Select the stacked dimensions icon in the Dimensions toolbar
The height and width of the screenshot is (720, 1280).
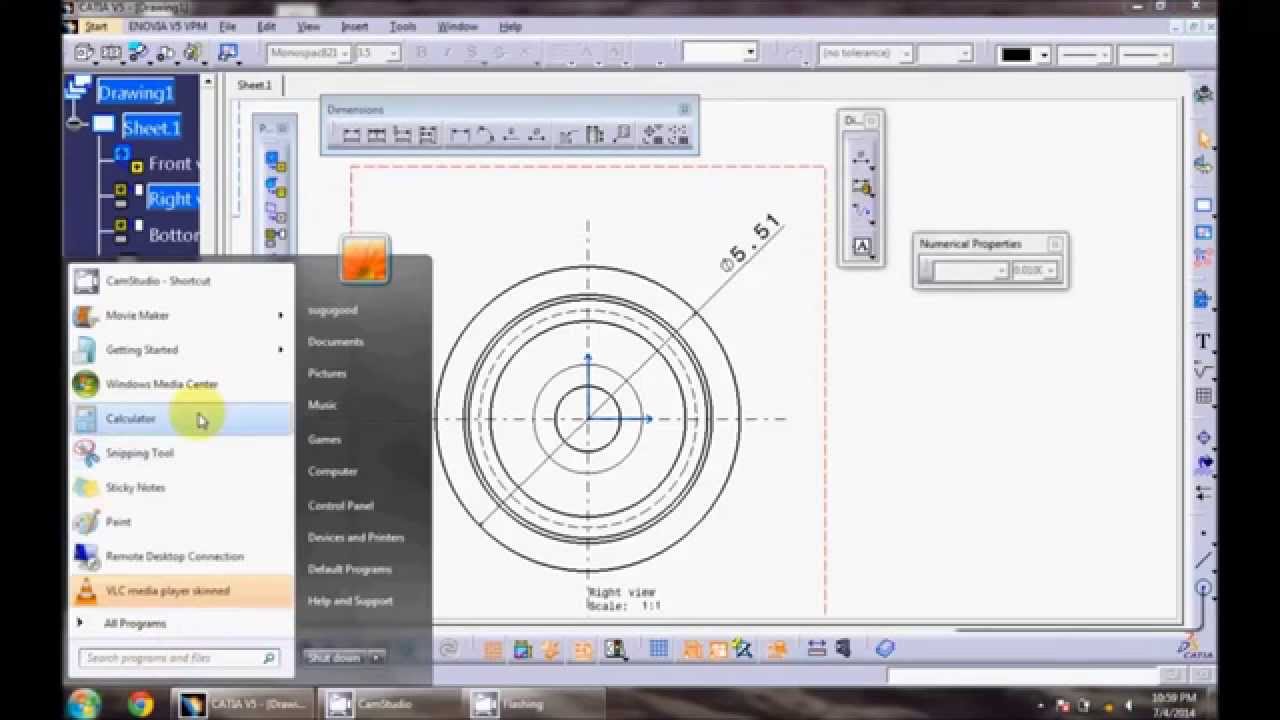(x=427, y=136)
